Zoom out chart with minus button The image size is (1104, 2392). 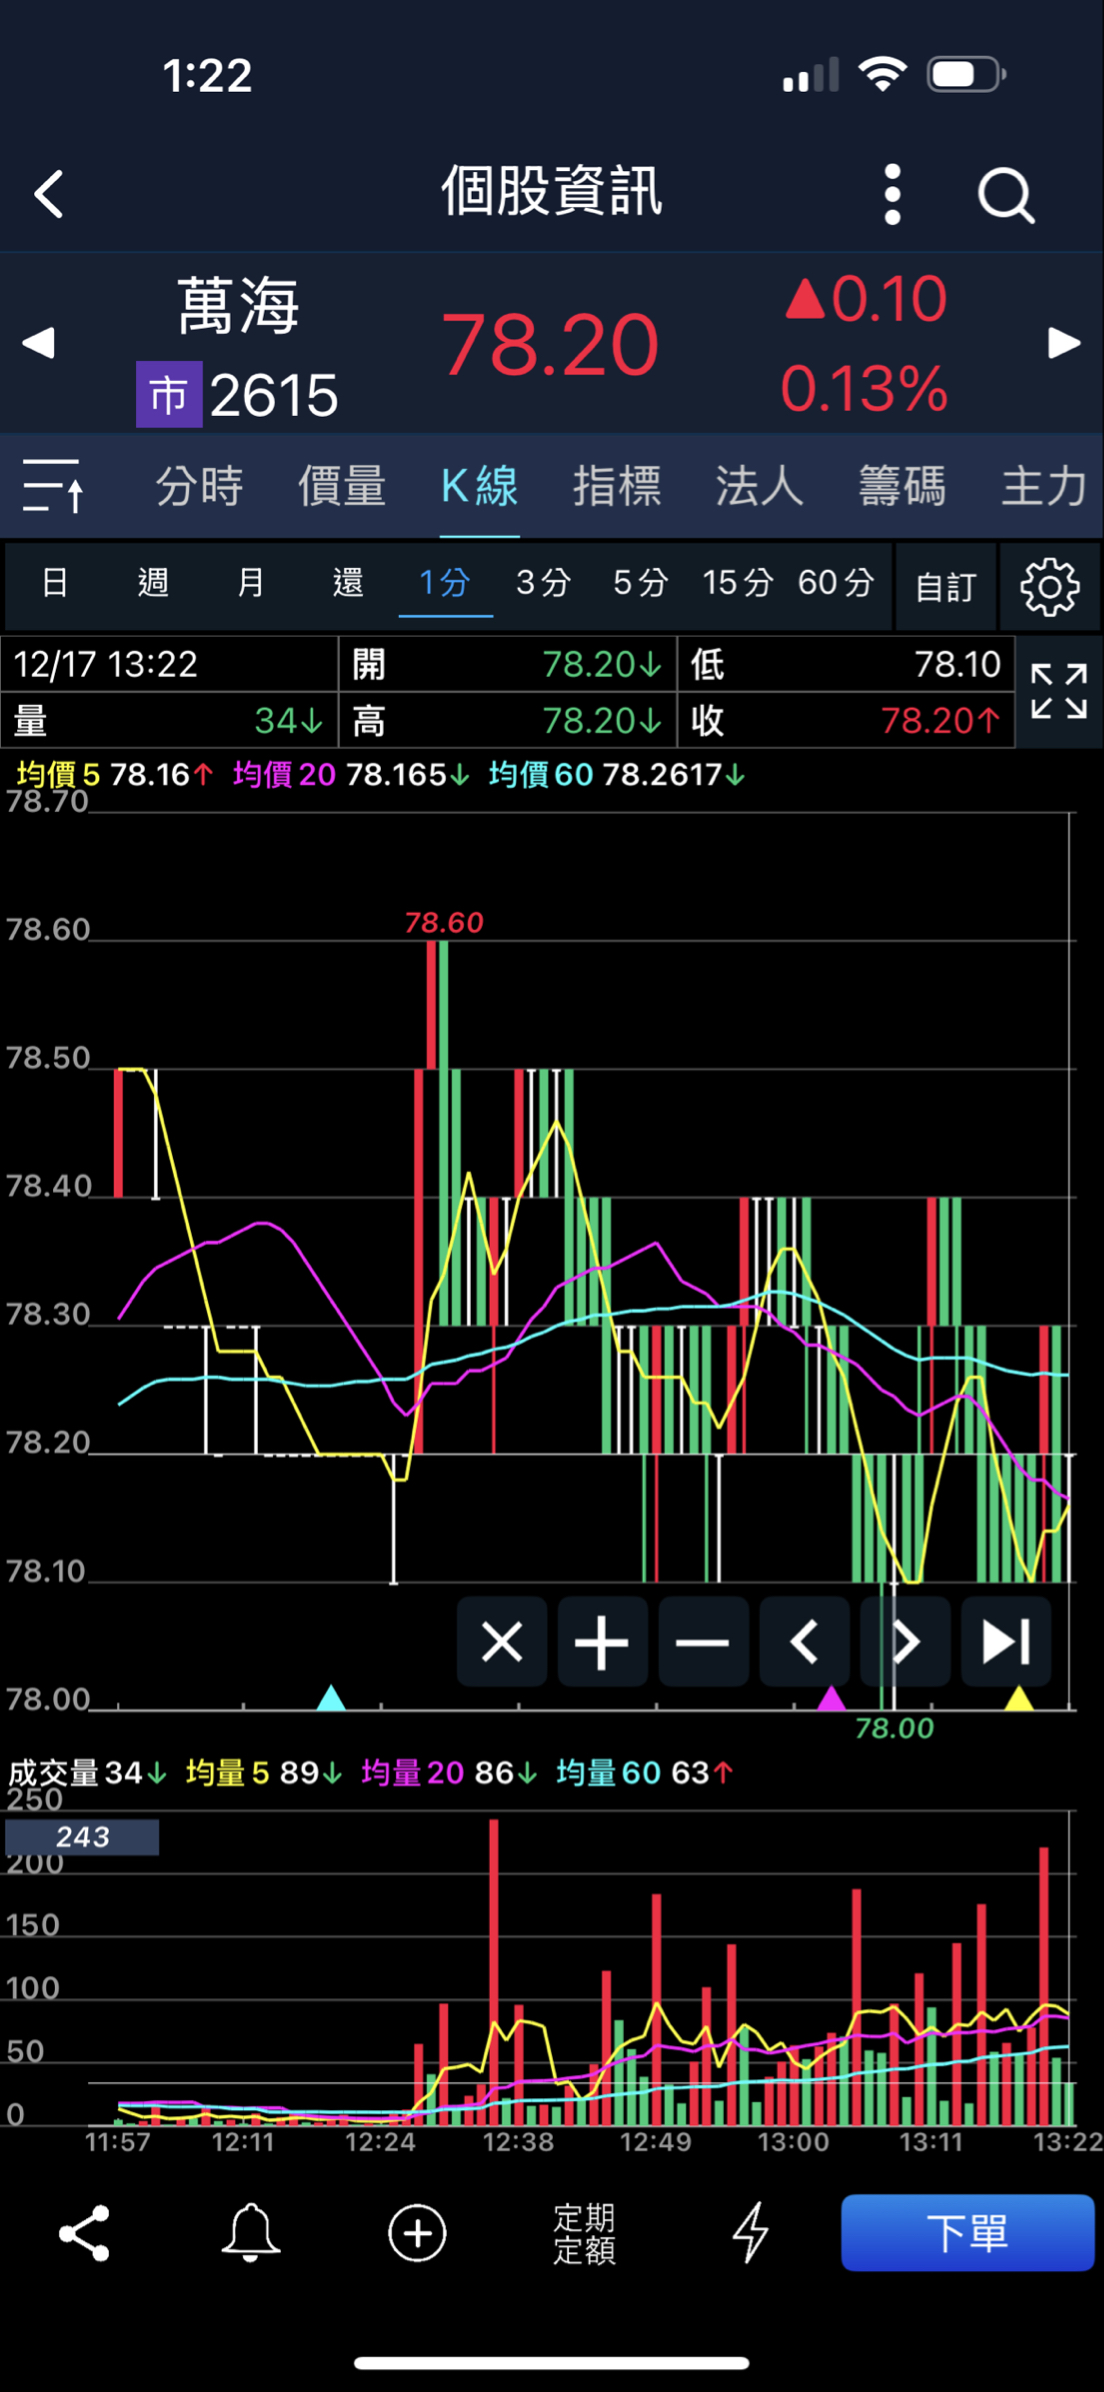703,1642
